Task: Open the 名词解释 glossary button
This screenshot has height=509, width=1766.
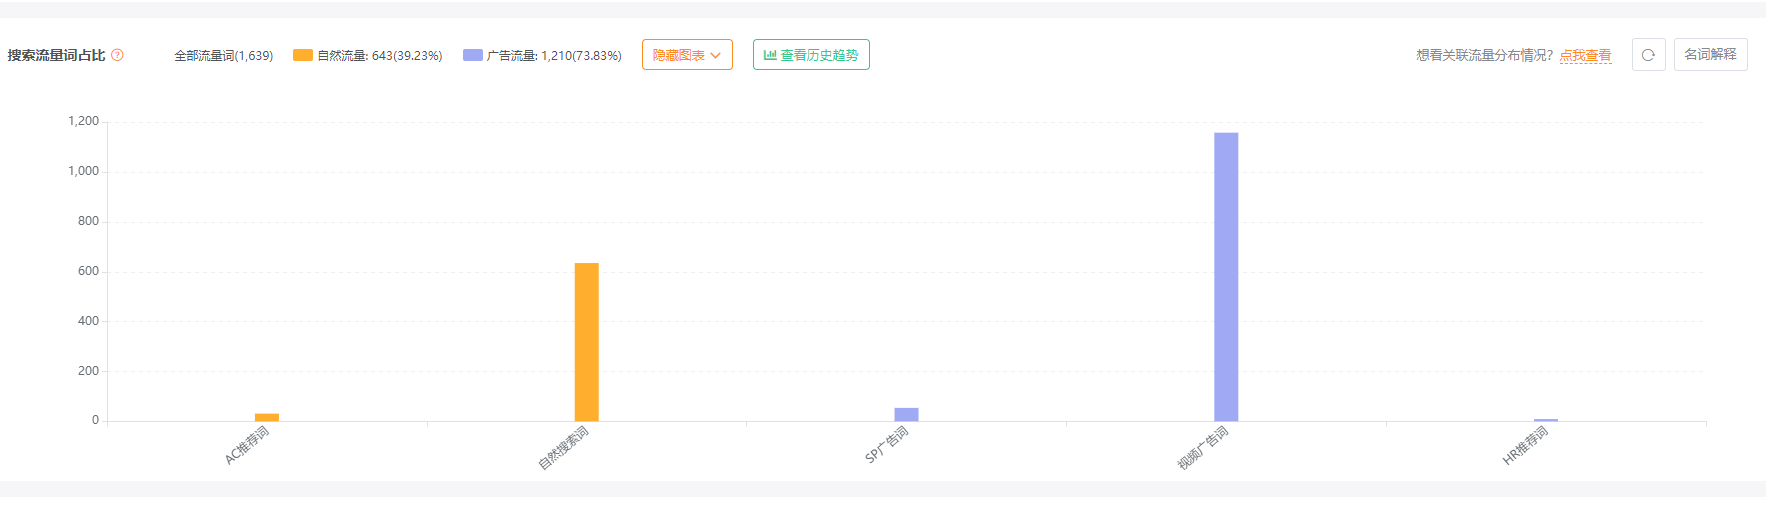Action: pyautogui.click(x=1710, y=55)
